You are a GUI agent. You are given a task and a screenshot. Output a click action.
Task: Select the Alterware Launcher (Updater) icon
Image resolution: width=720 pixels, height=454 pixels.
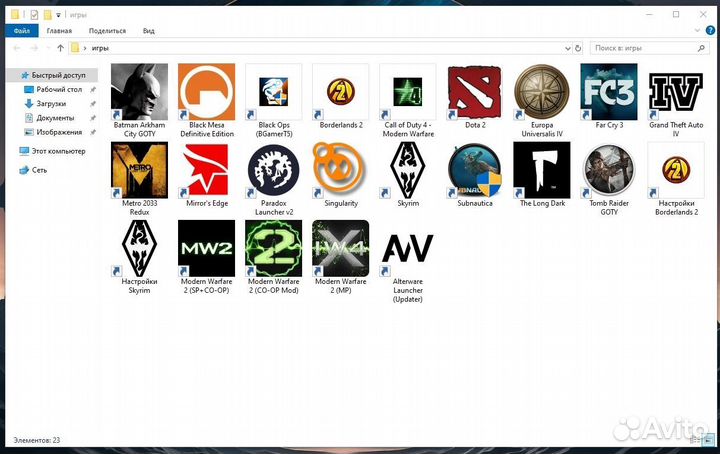(407, 247)
